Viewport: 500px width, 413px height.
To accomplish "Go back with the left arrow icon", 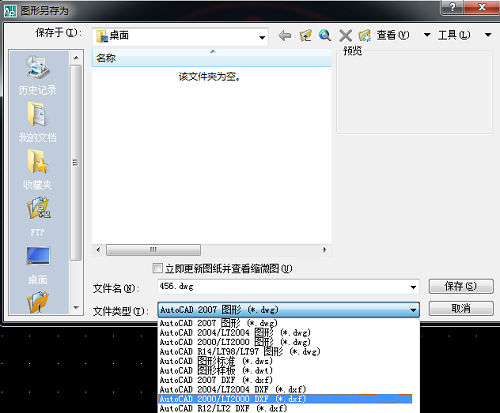I will coord(285,35).
